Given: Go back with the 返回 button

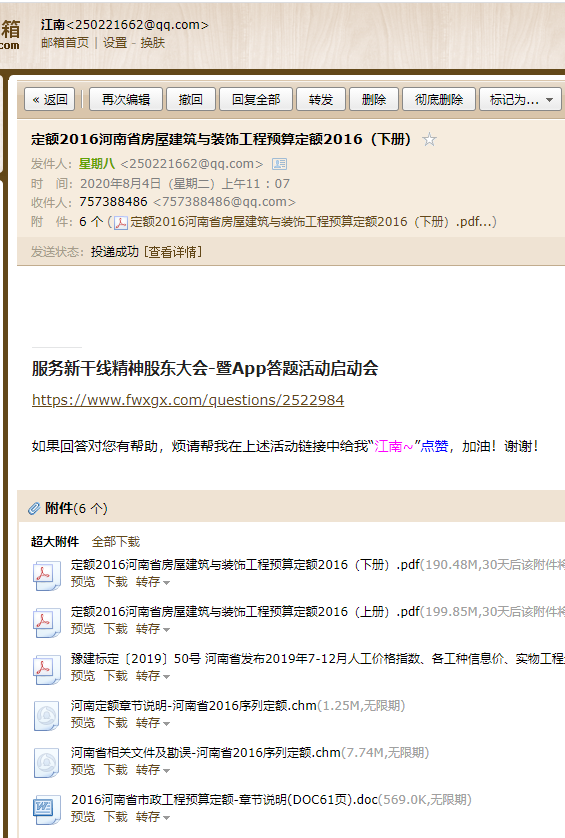Looking at the screenshot, I should [50, 99].
